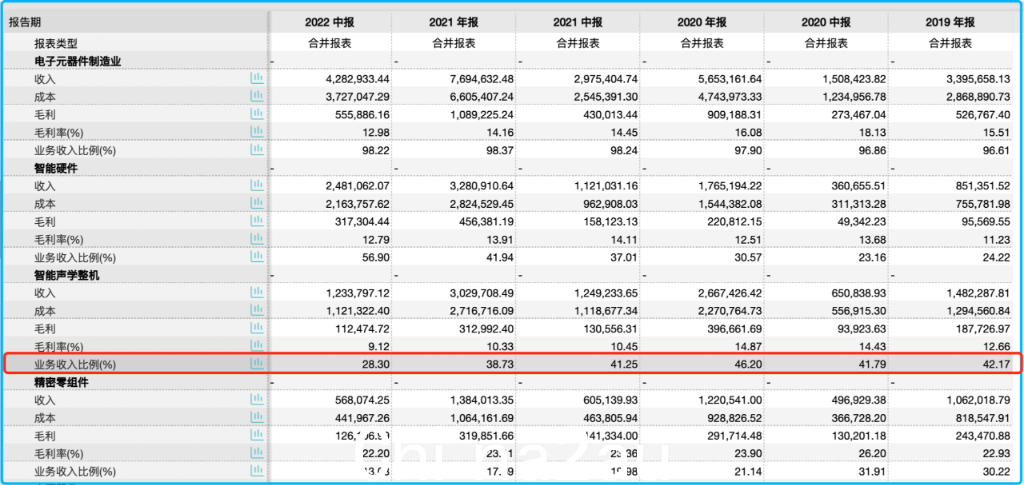Click the highlighted revenue share value 28.30

click(x=377, y=364)
